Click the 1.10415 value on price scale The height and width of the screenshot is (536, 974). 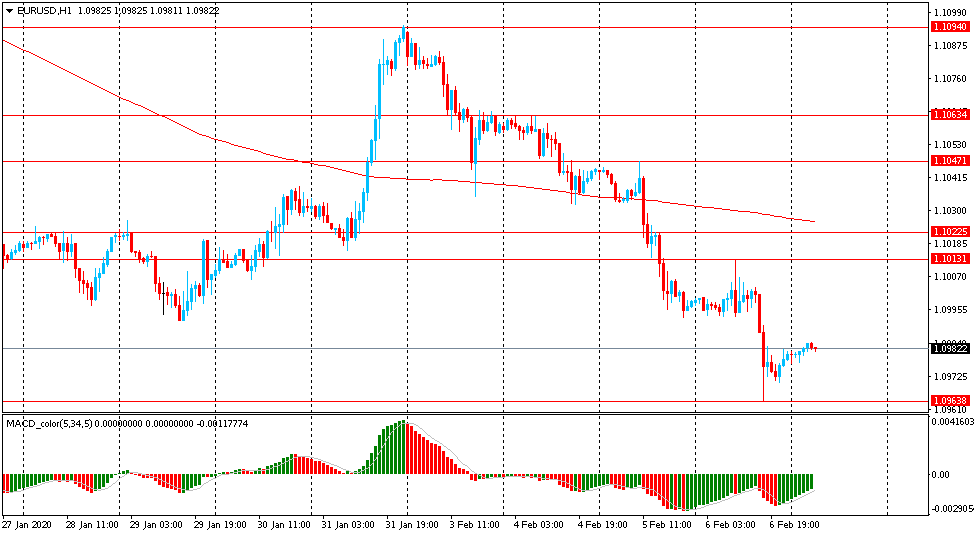point(950,178)
